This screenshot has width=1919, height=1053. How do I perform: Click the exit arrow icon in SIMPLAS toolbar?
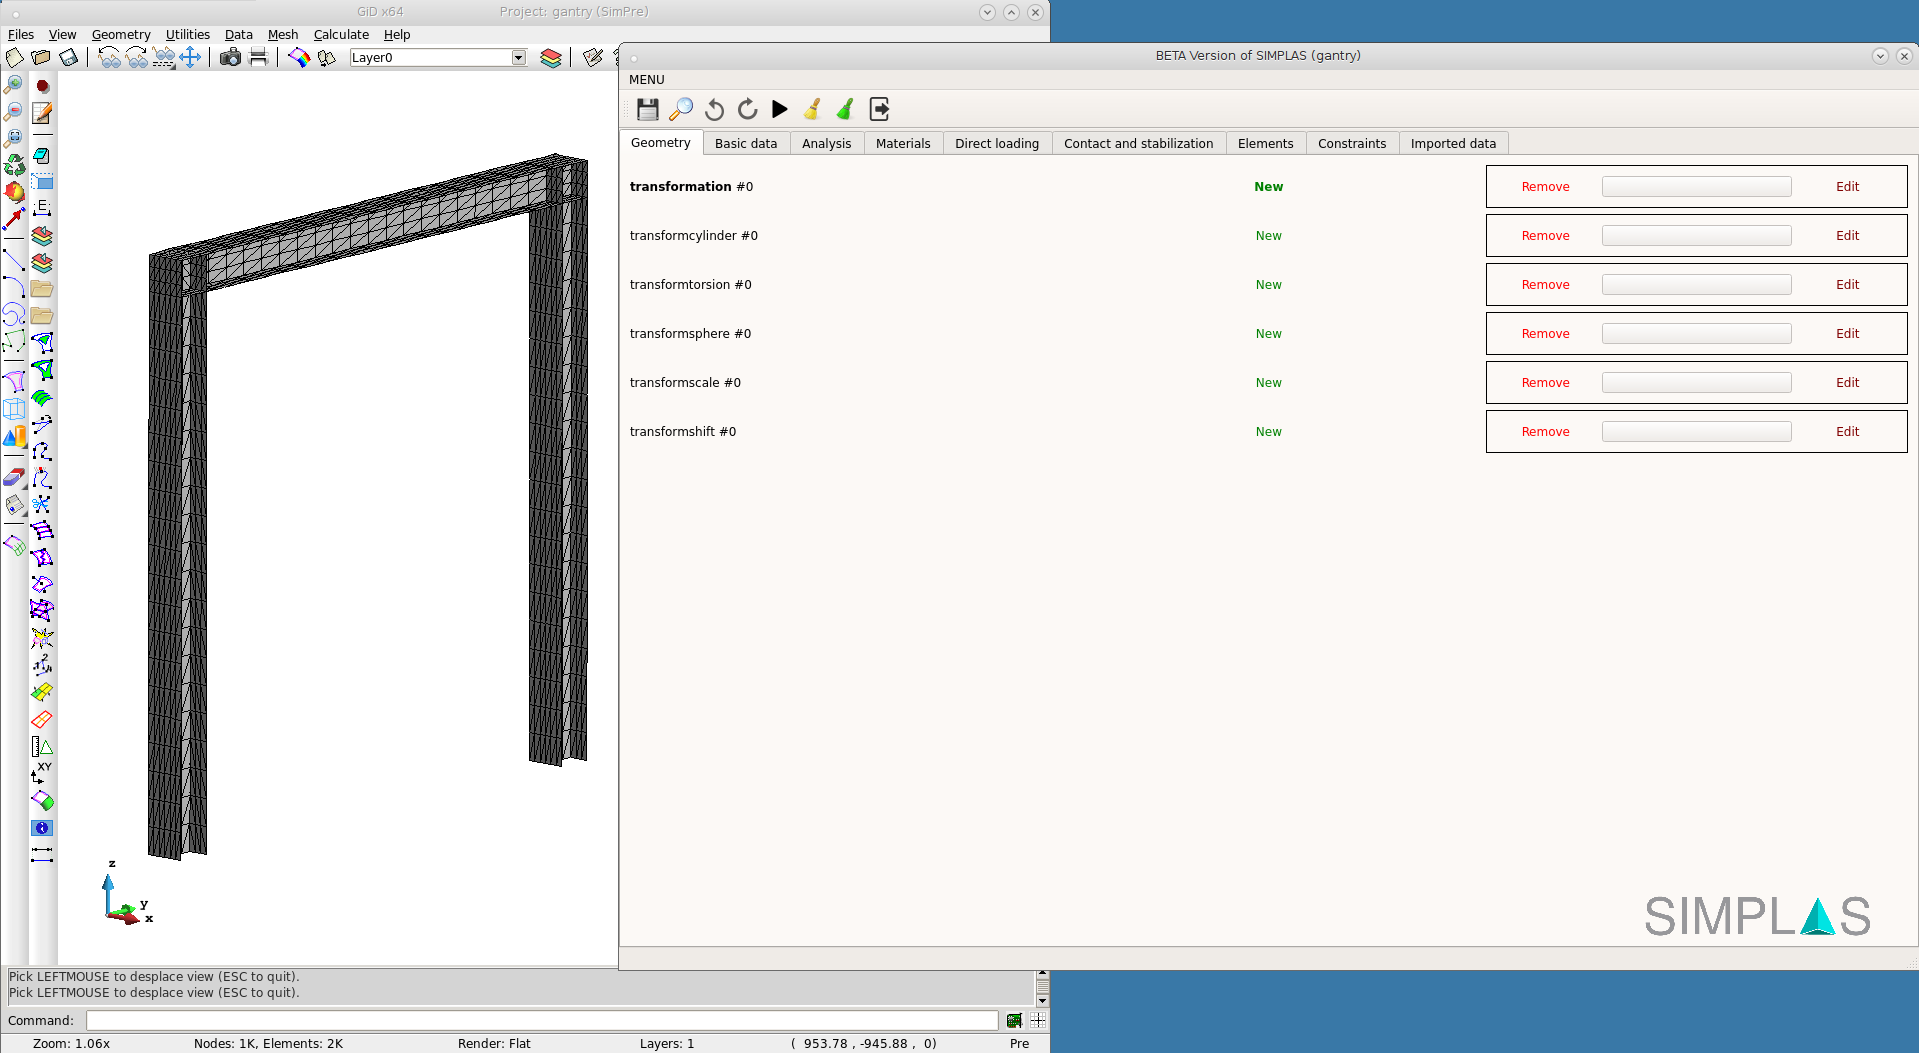coord(879,109)
